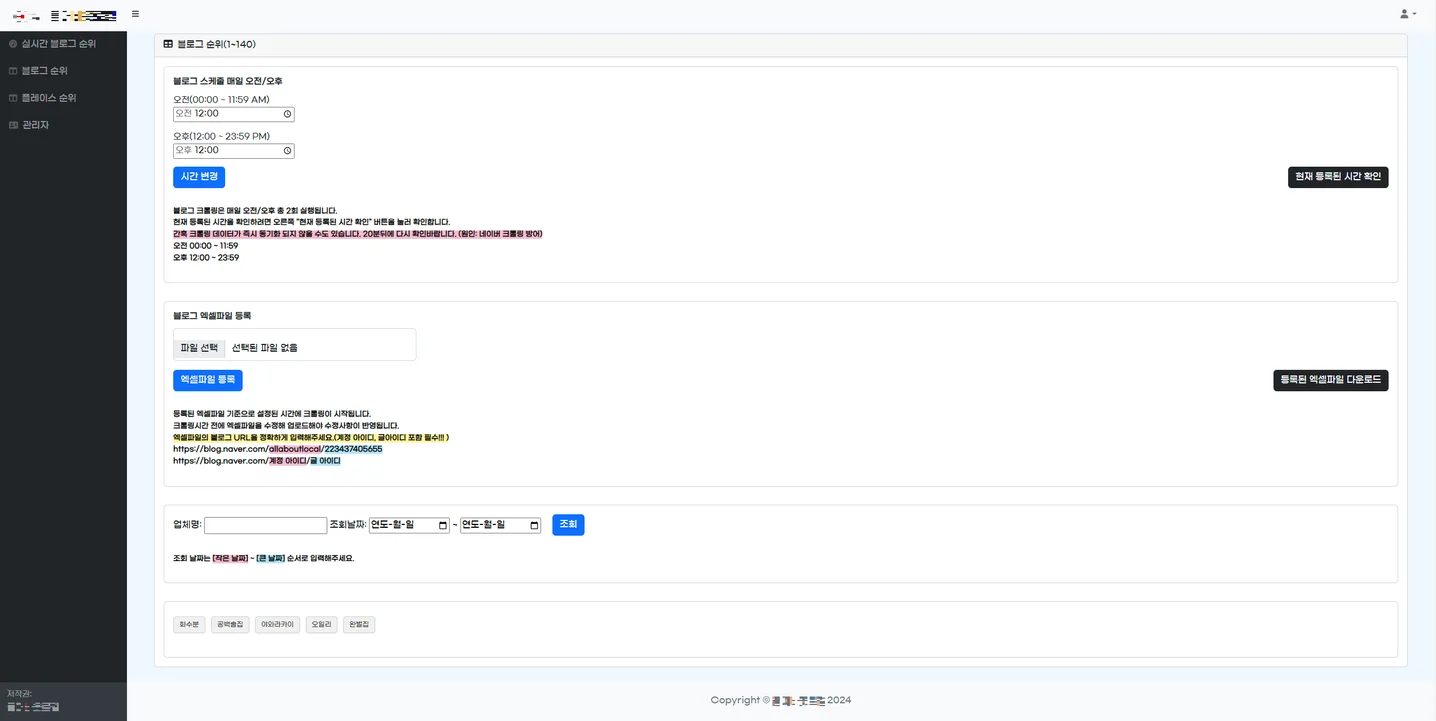Click the 블로그 엑셀파일 등록 heading
Image resolution: width=1436 pixels, height=721 pixels.
click(212, 316)
